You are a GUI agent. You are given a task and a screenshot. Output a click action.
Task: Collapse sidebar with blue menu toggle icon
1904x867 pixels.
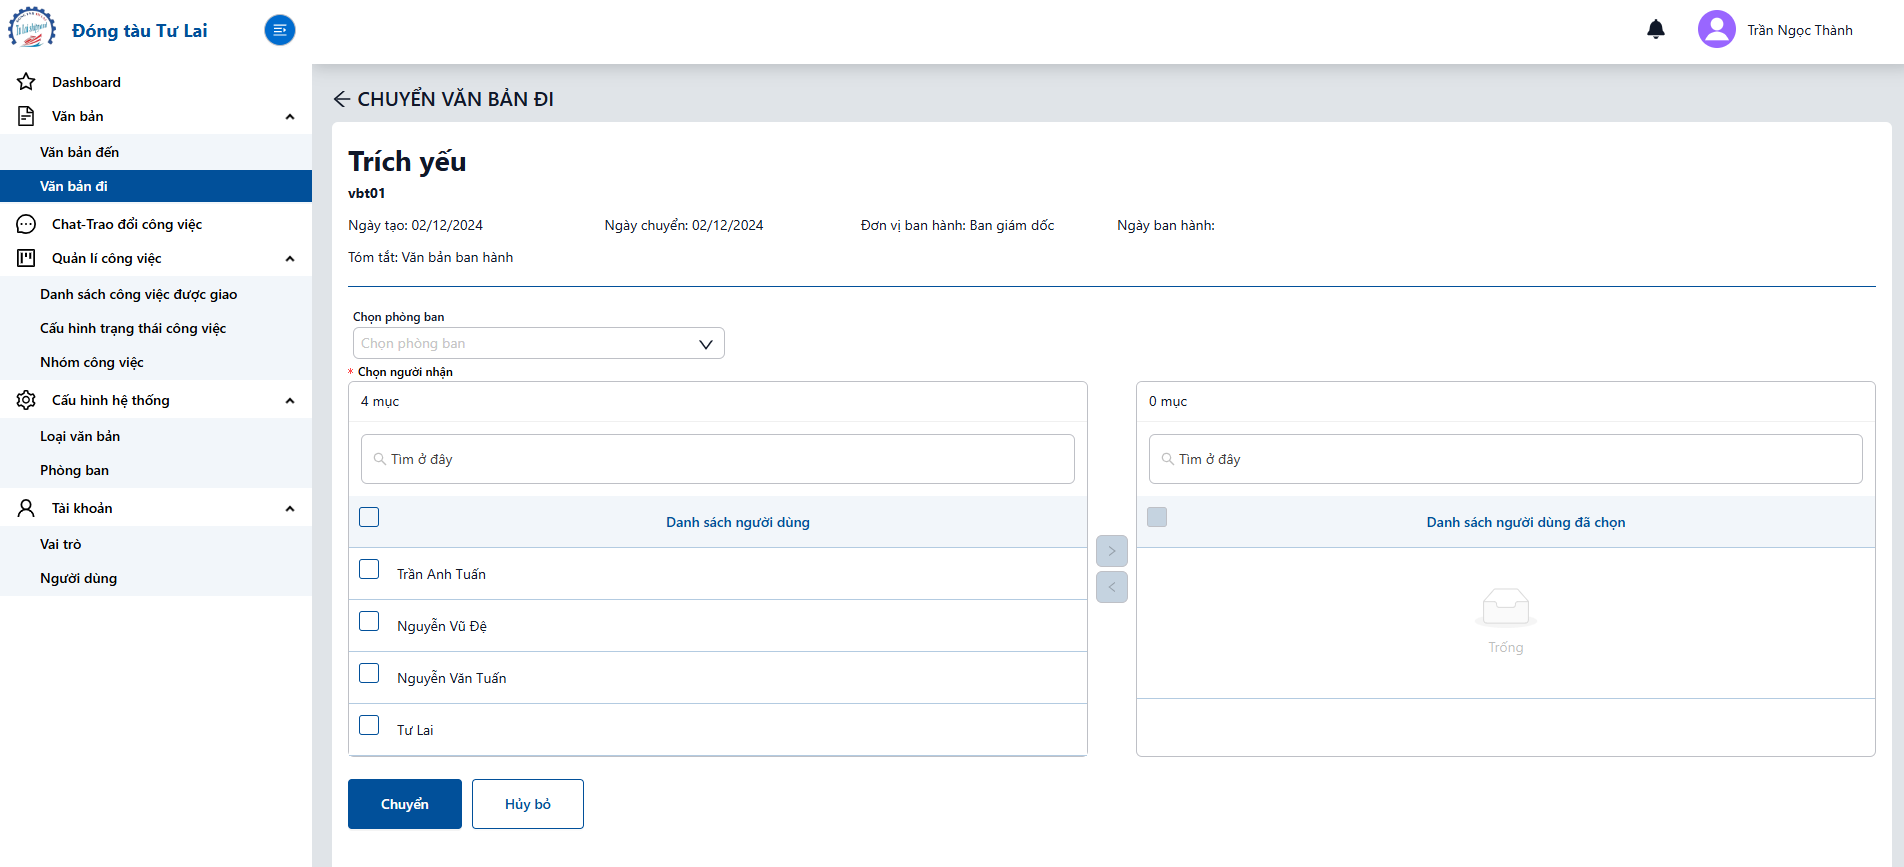tap(280, 30)
